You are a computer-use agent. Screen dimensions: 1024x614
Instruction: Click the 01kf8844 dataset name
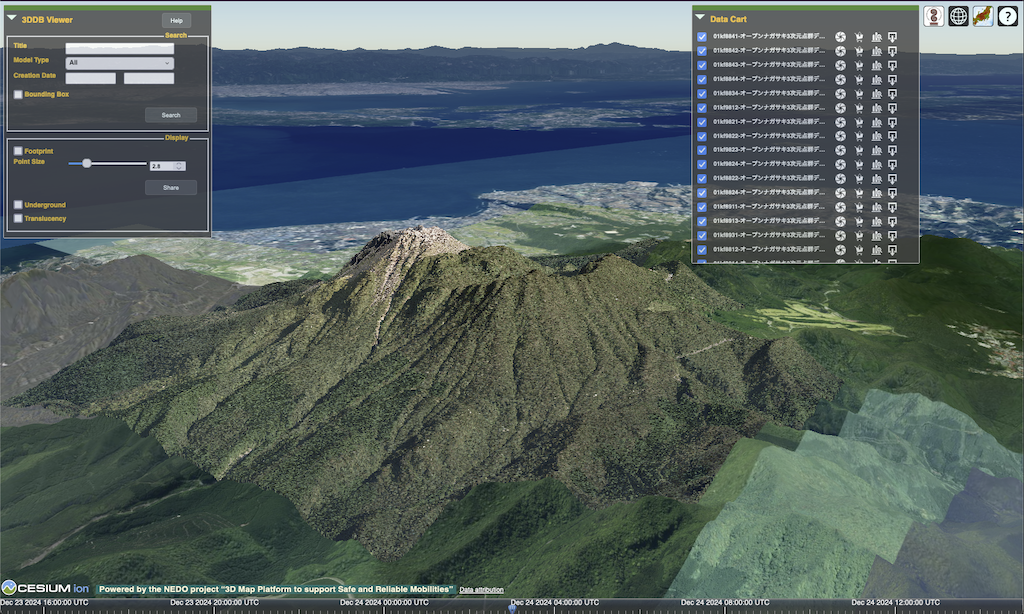pos(769,80)
